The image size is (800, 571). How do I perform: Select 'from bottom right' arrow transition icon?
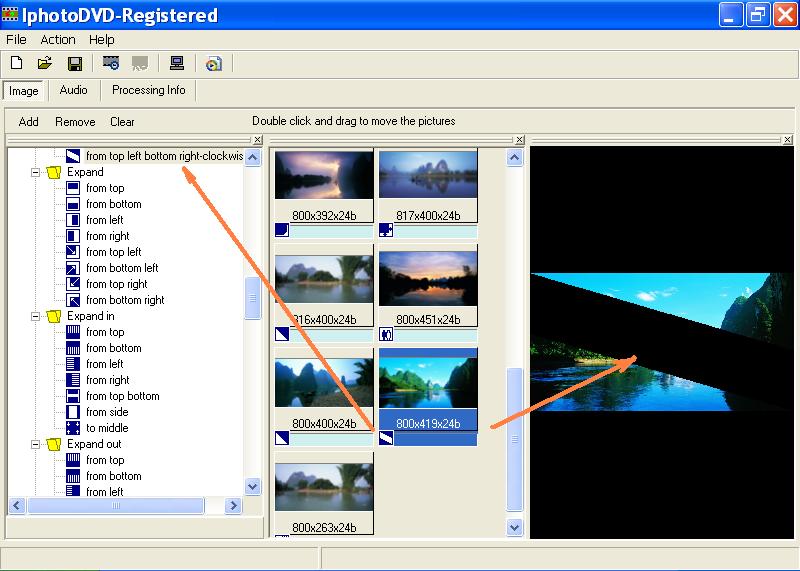point(73,300)
